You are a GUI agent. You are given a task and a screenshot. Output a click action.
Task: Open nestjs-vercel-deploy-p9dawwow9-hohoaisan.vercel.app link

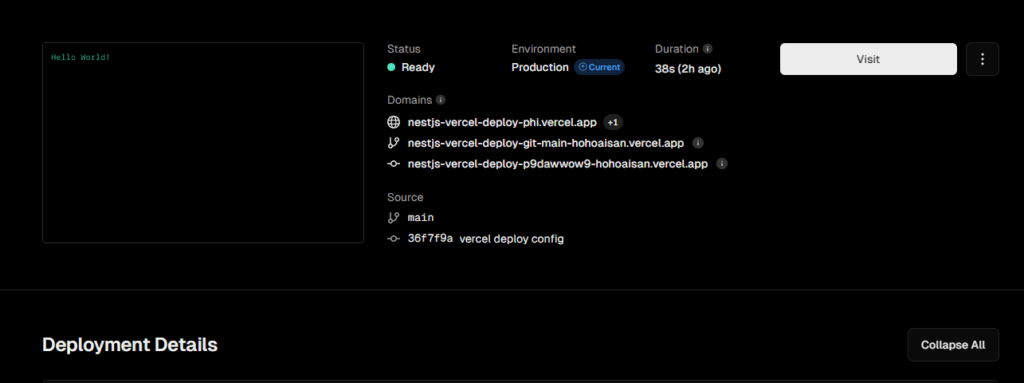pyautogui.click(x=558, y=164)
